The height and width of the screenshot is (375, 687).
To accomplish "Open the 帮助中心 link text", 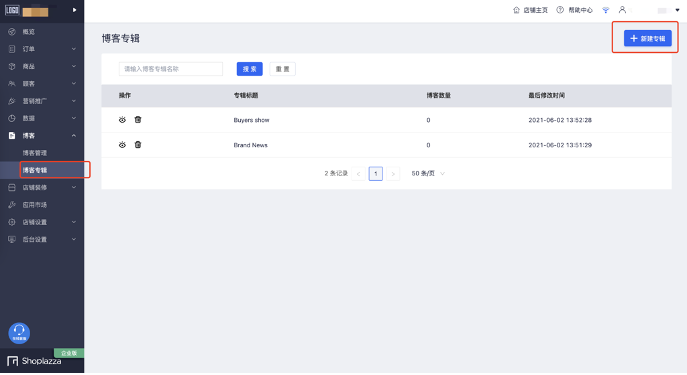I will 580,10.
